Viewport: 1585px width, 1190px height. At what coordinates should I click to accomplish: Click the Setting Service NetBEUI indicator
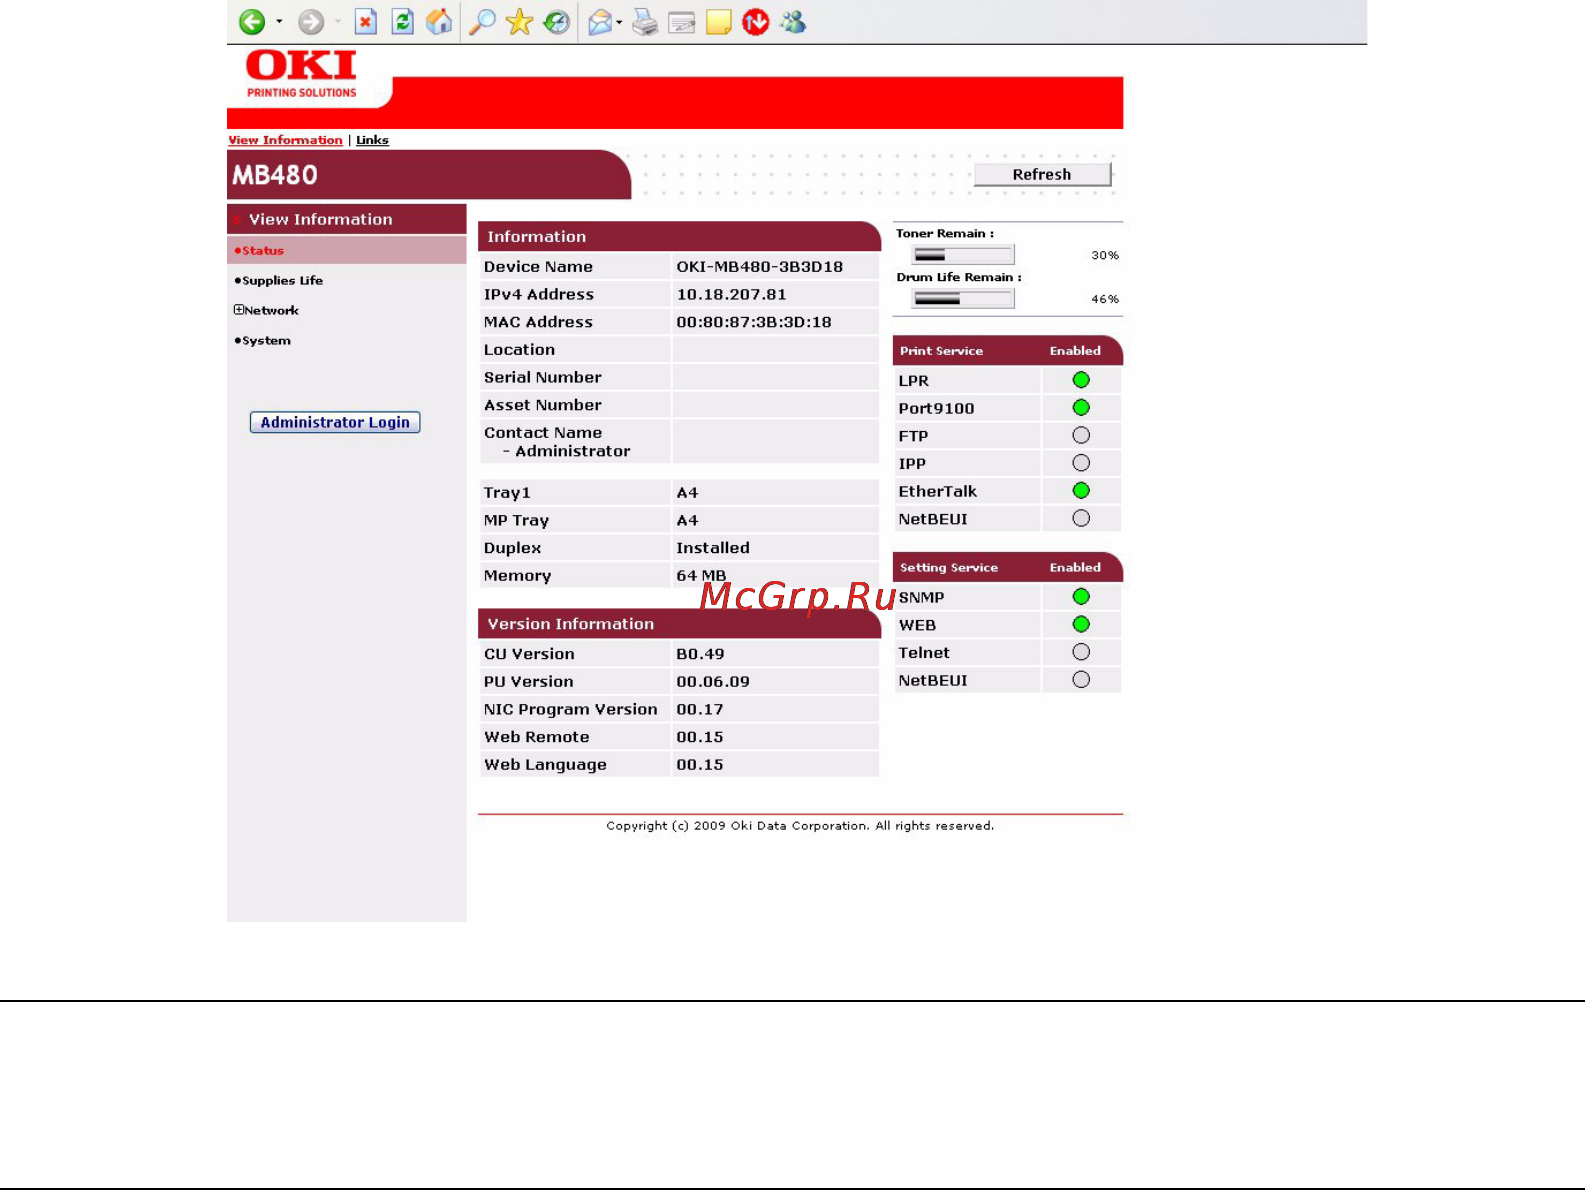(x=1081, y=680)
